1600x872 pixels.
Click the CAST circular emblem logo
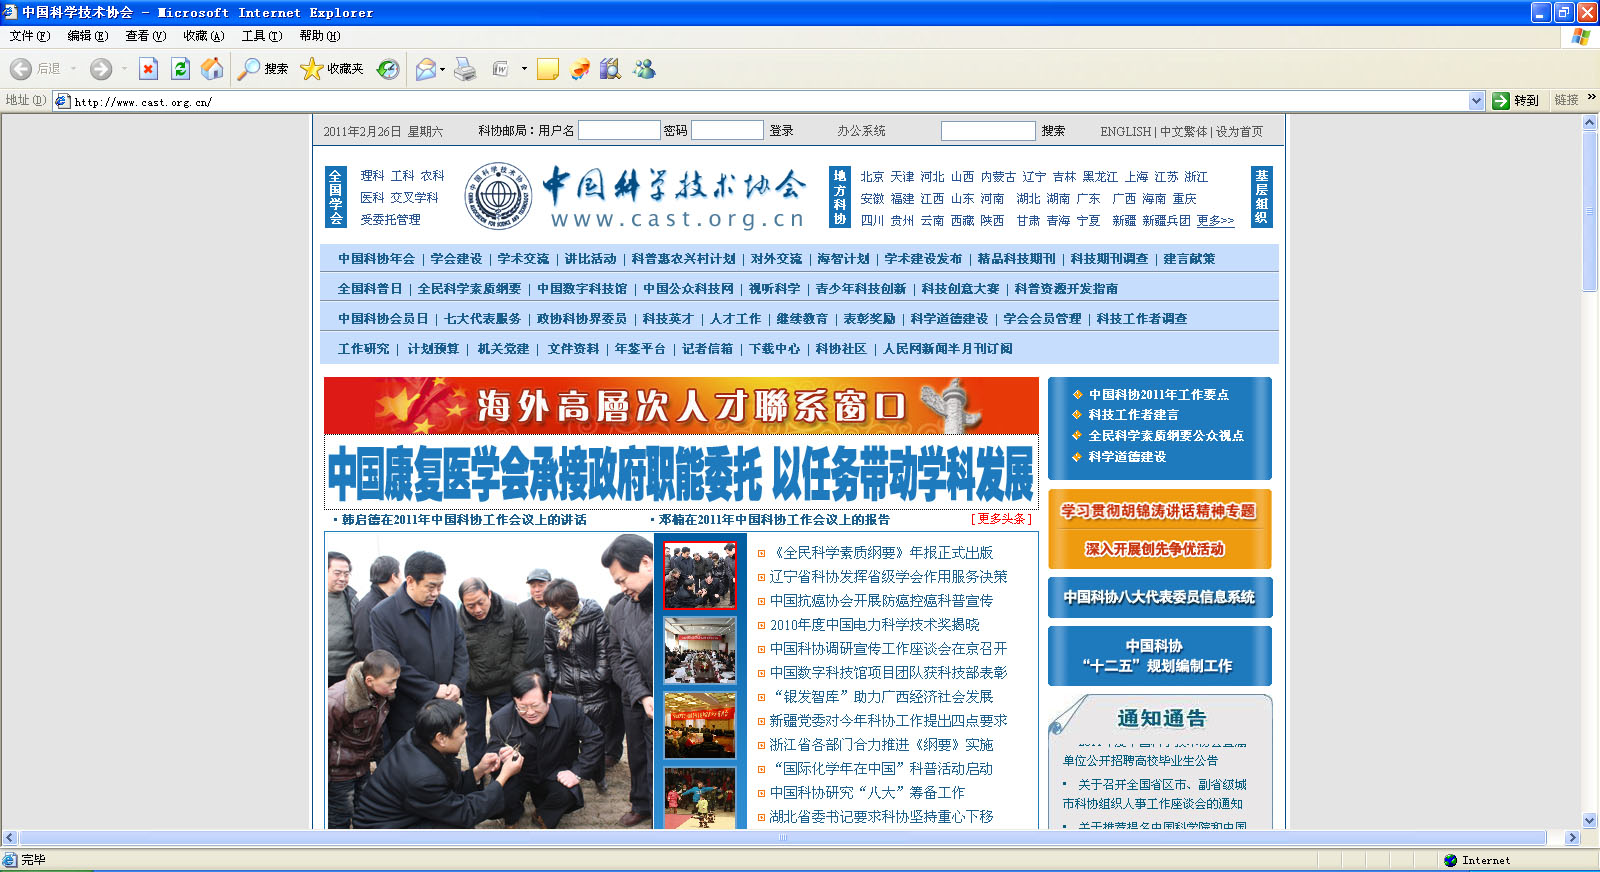(x=498, y=196)
